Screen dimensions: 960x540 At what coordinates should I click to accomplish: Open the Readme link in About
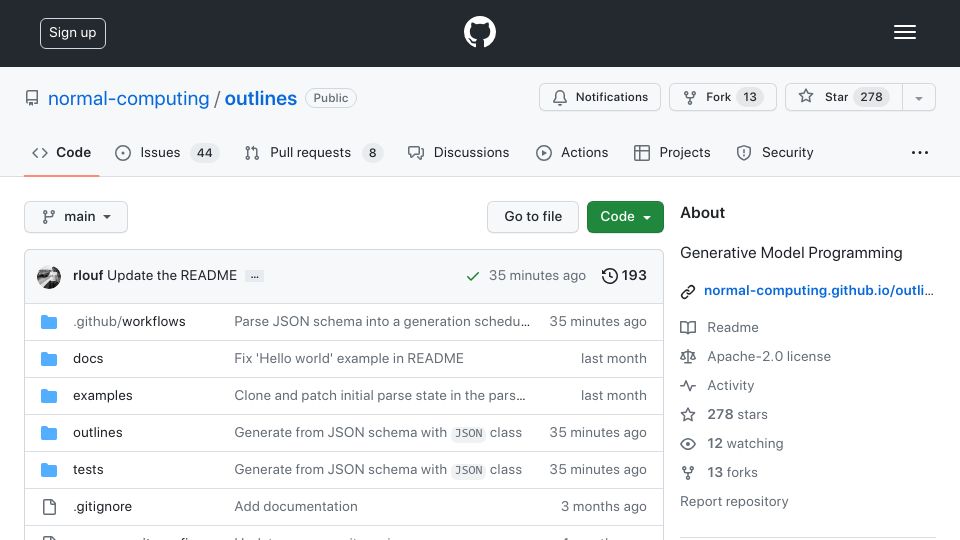[x=733, y=327]
